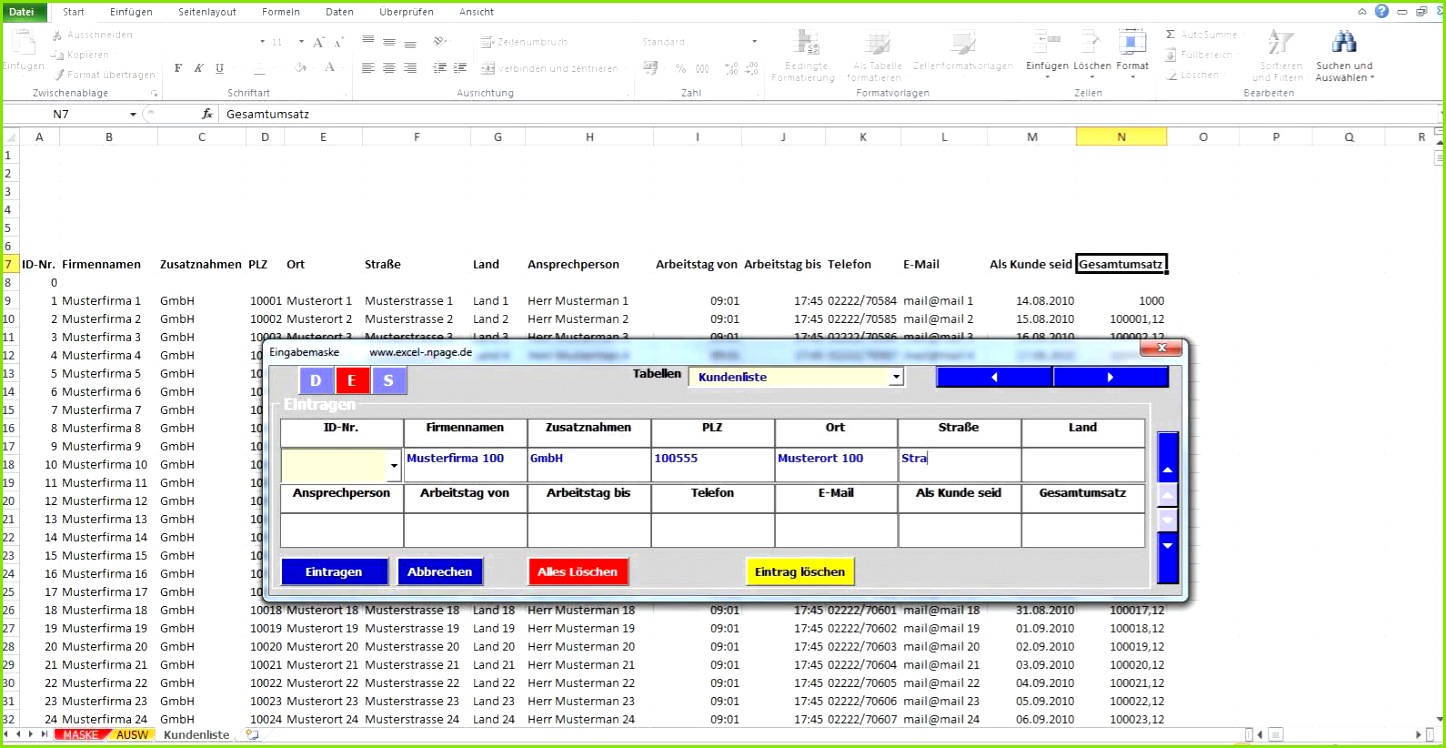Viewport: 1446px width, 748px height.
Task: Click the Eintragen button
Action: pos(334,571)
